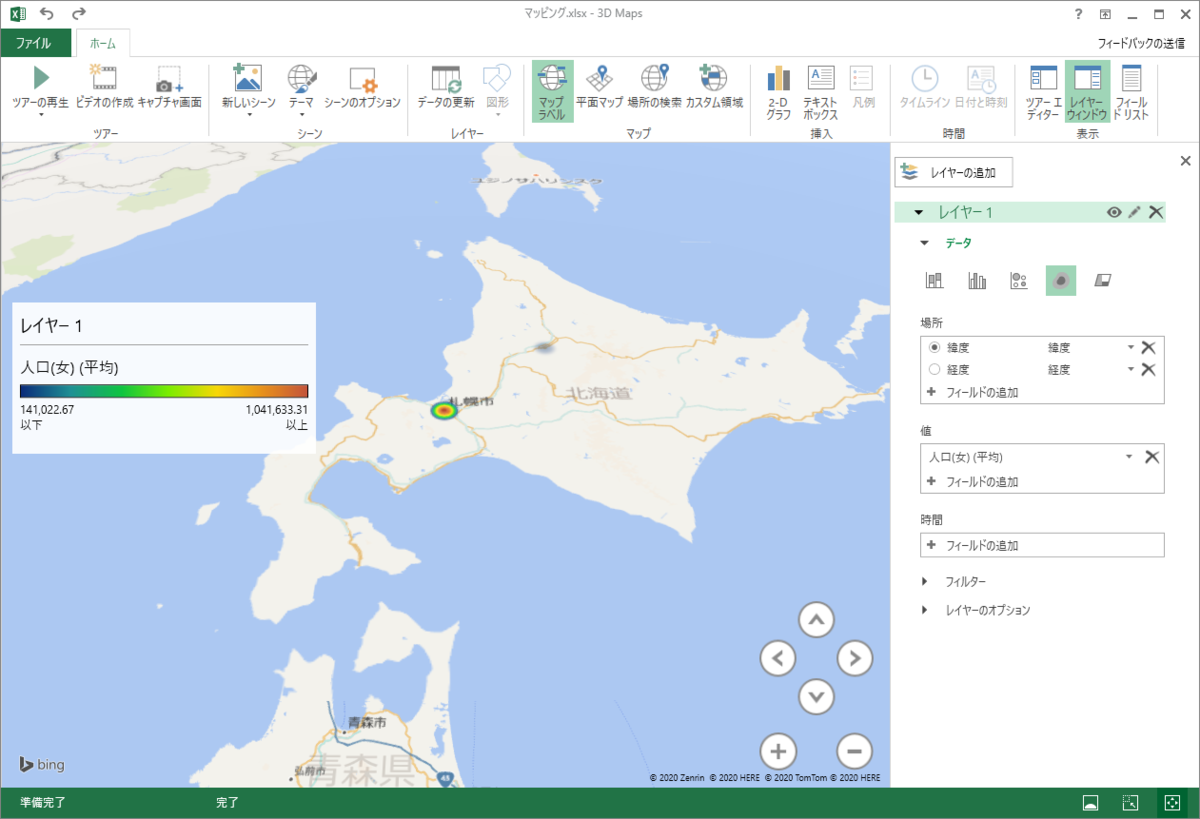The image size is (1200, 819).
Task: Open the 経度 field type dropdown
Action: click(1130, 369)
